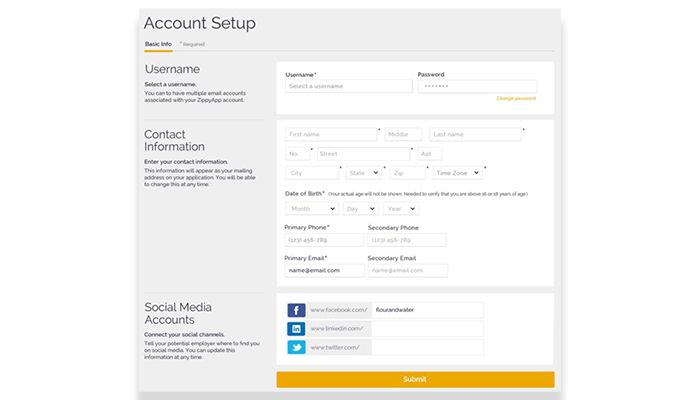Click the 'Account Setup' heading
Screen dimensions: 700x400
pos(200,23)
